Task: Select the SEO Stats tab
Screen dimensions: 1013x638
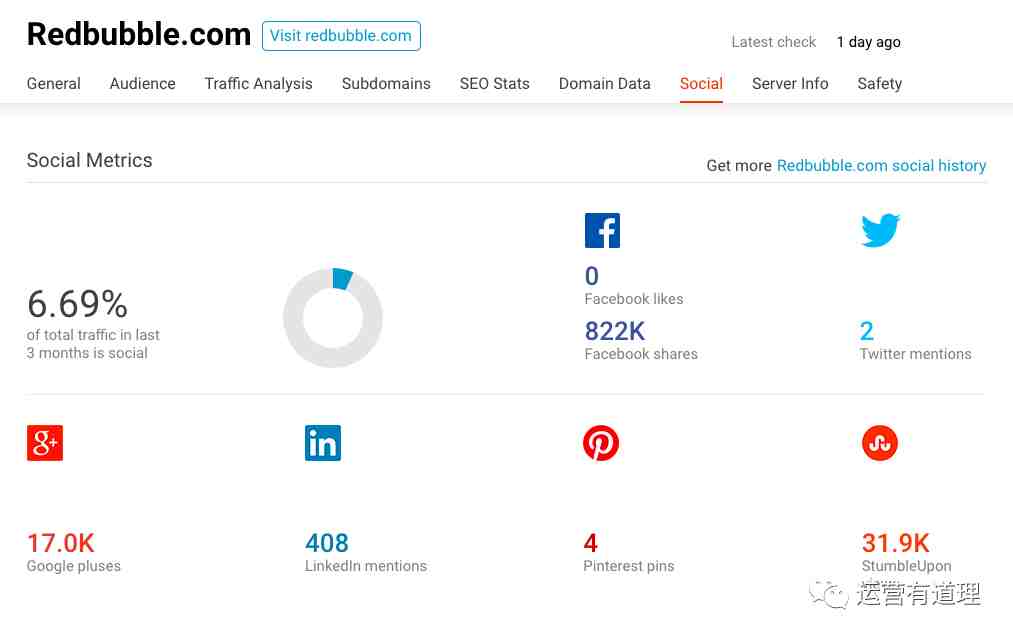Action: (x=495, y=84)
